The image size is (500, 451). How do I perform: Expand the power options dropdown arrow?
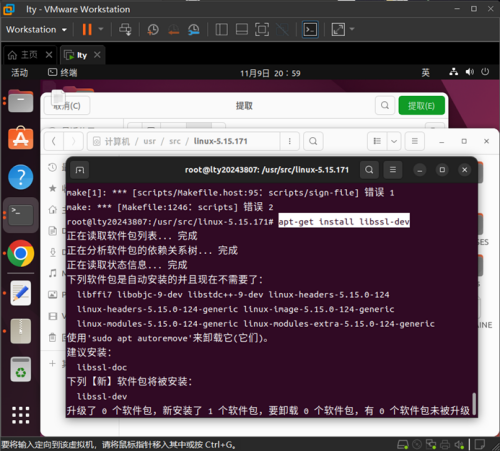pos(101,29)
